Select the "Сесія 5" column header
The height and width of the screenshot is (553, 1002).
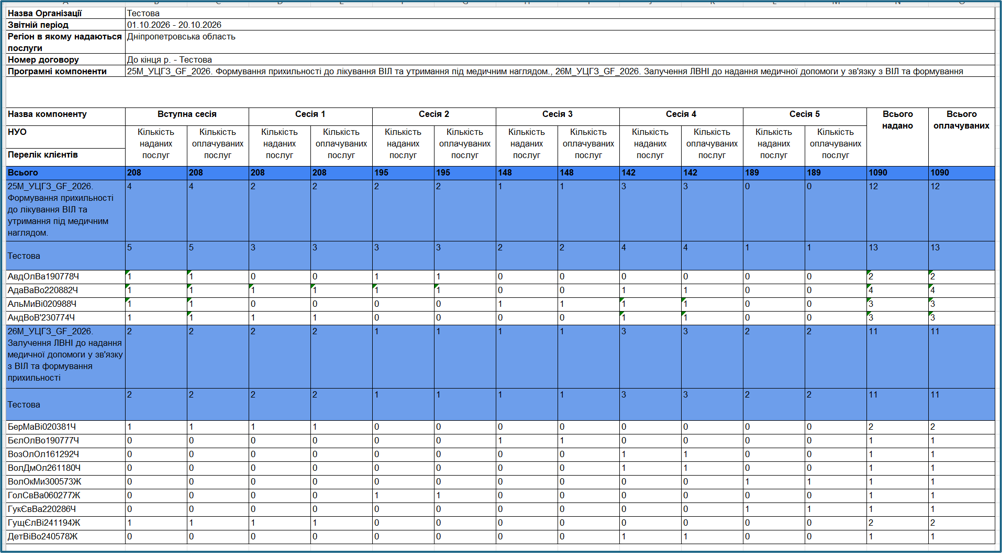pyautogui.click(x=805, y=115)
